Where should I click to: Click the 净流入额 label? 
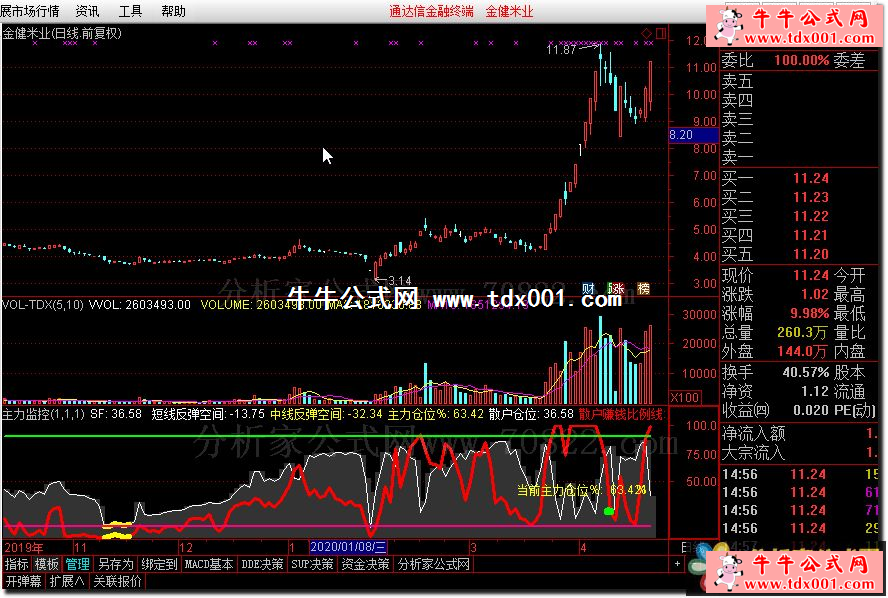(x=753, y=434)
